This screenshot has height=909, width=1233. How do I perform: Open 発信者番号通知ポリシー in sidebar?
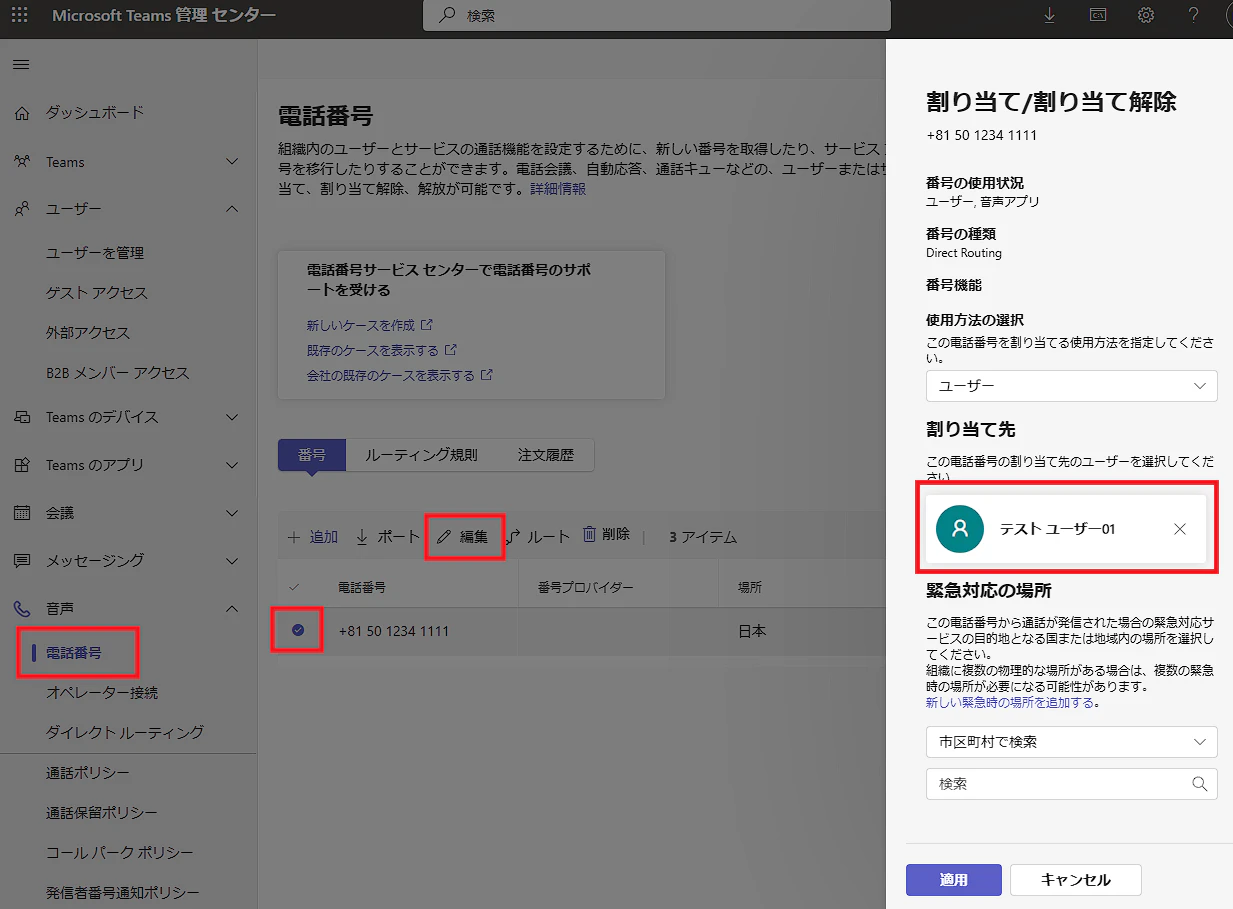[x=123, y=893]
